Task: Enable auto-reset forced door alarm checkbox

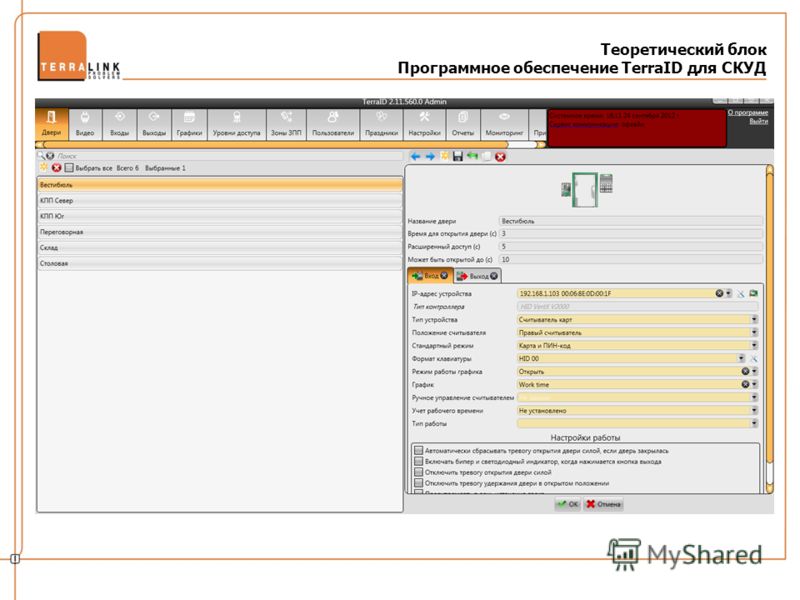Action: pyautogui.click(x=418, y=451)
